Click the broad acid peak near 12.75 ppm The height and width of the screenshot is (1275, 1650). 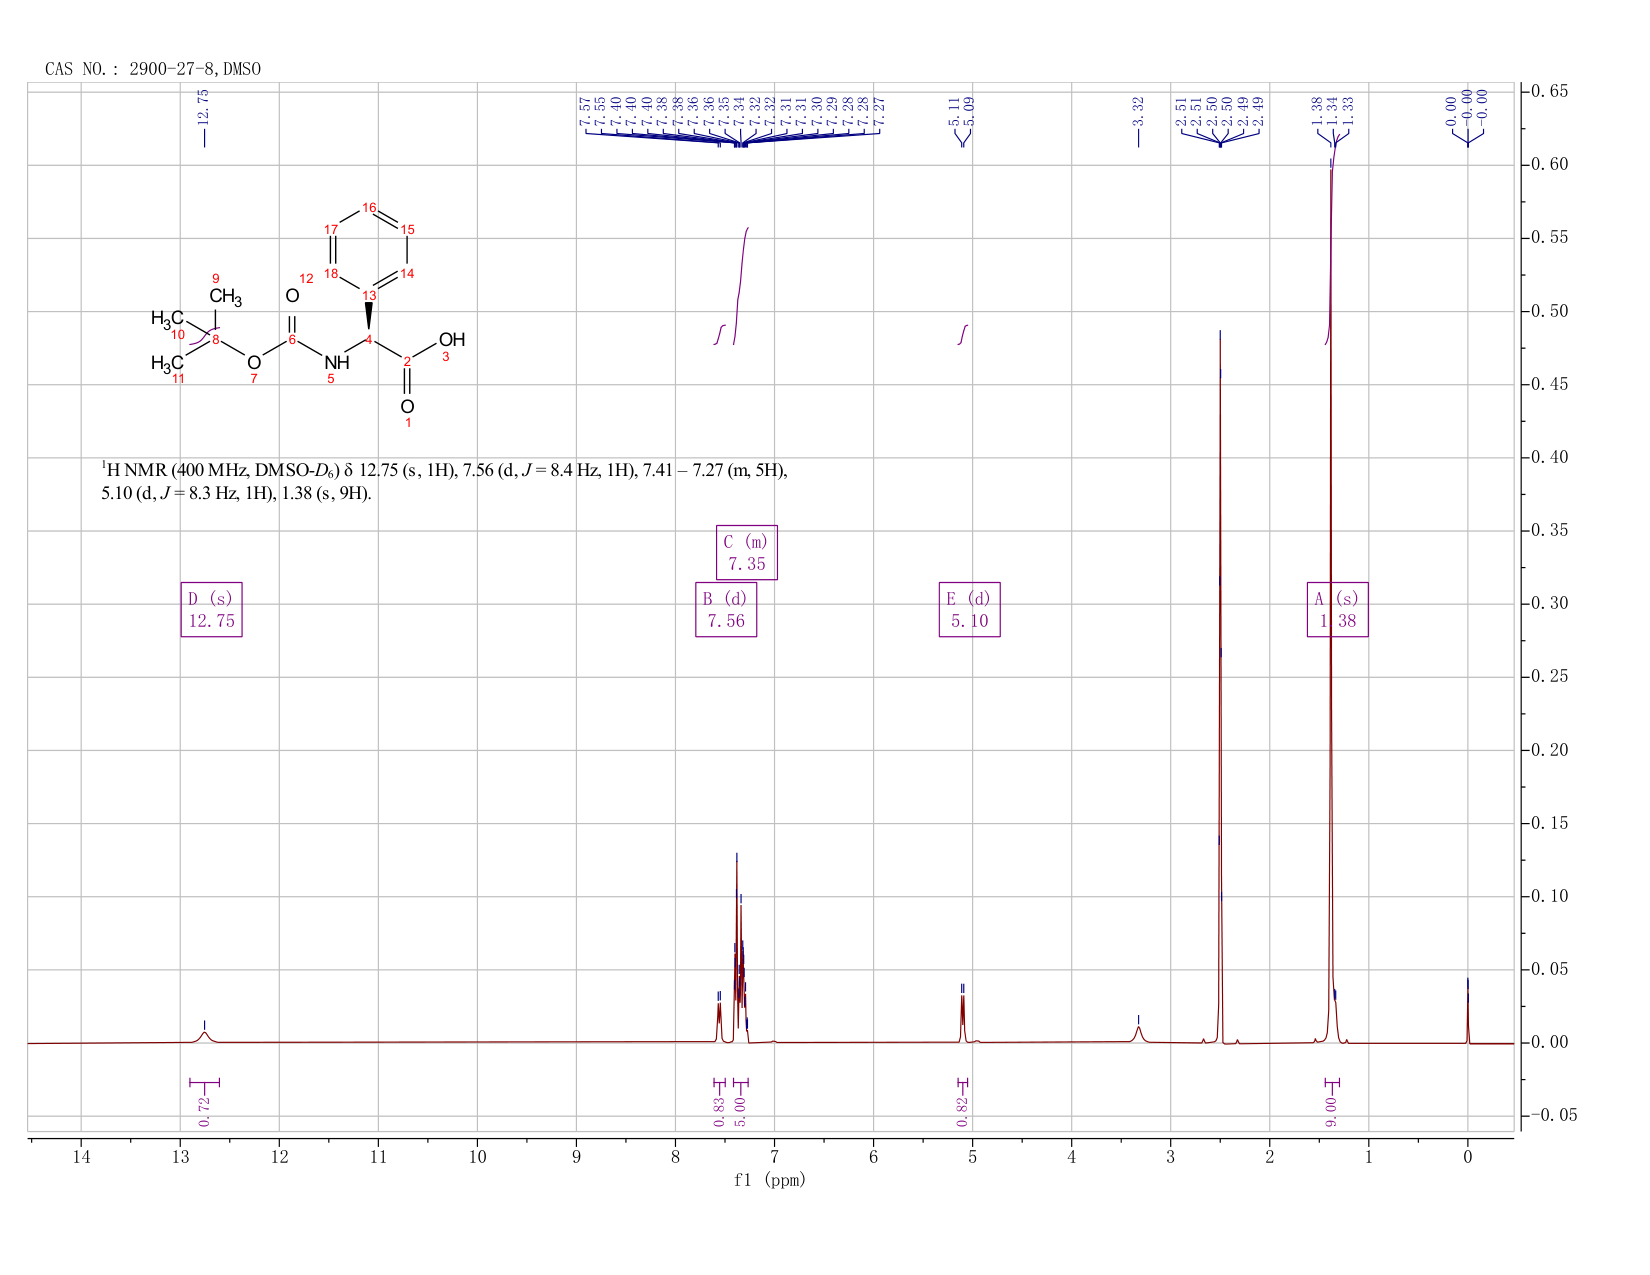point(204,1036)
